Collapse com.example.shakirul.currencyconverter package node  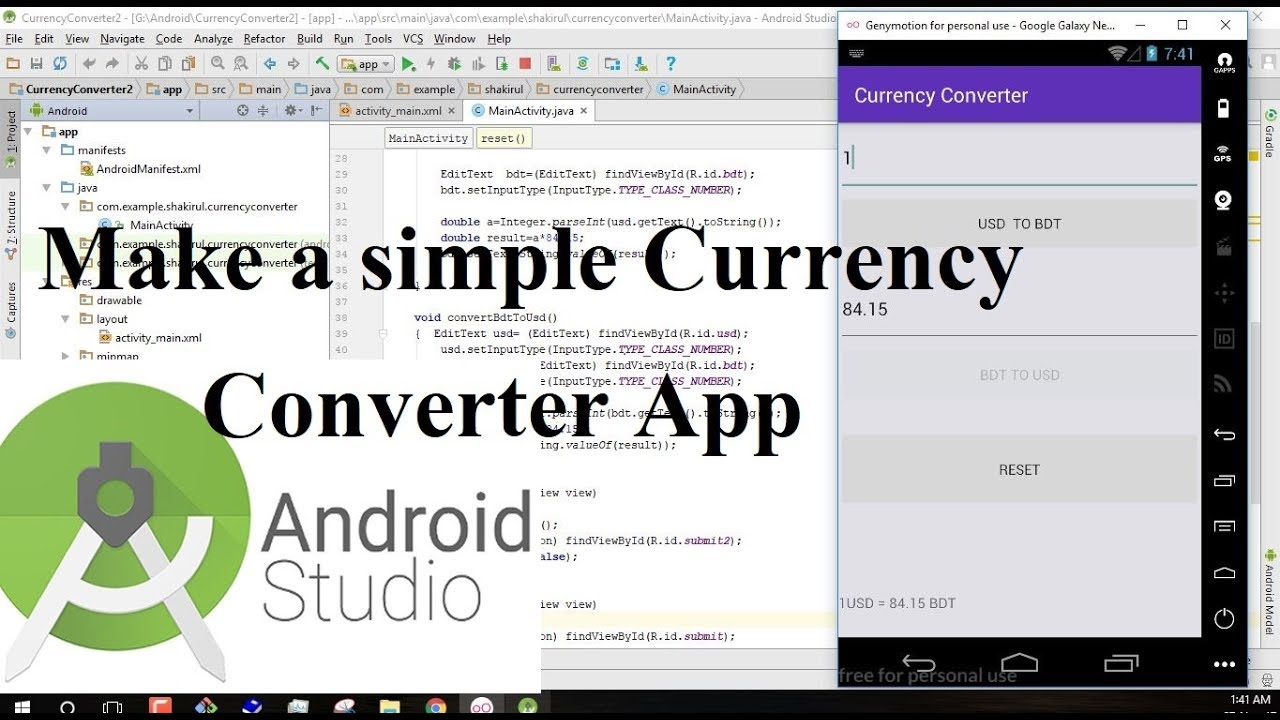coord(66,207)
